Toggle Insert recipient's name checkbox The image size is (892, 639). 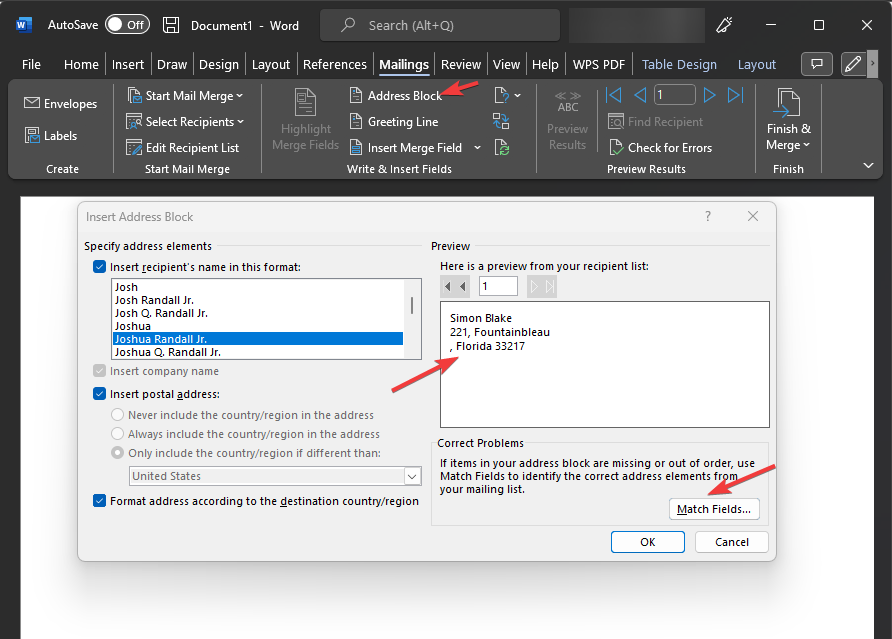pyautogui.click(x=100, y=267)
